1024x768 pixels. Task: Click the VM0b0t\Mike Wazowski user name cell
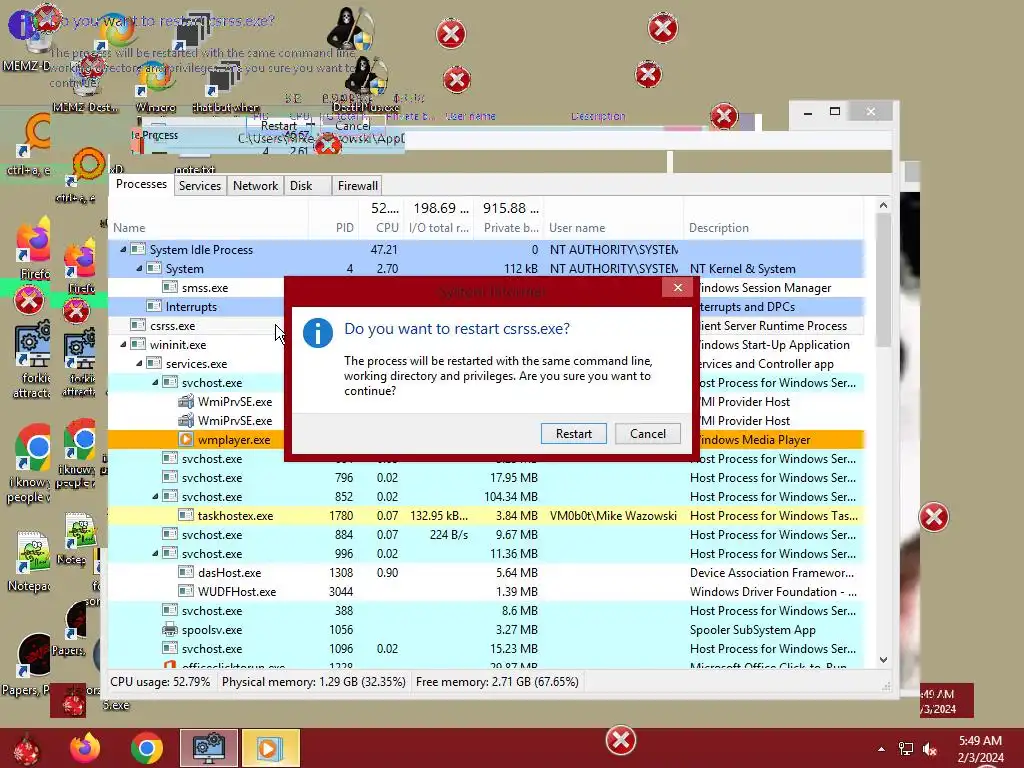pyautogui.click(x=613, y=516)
